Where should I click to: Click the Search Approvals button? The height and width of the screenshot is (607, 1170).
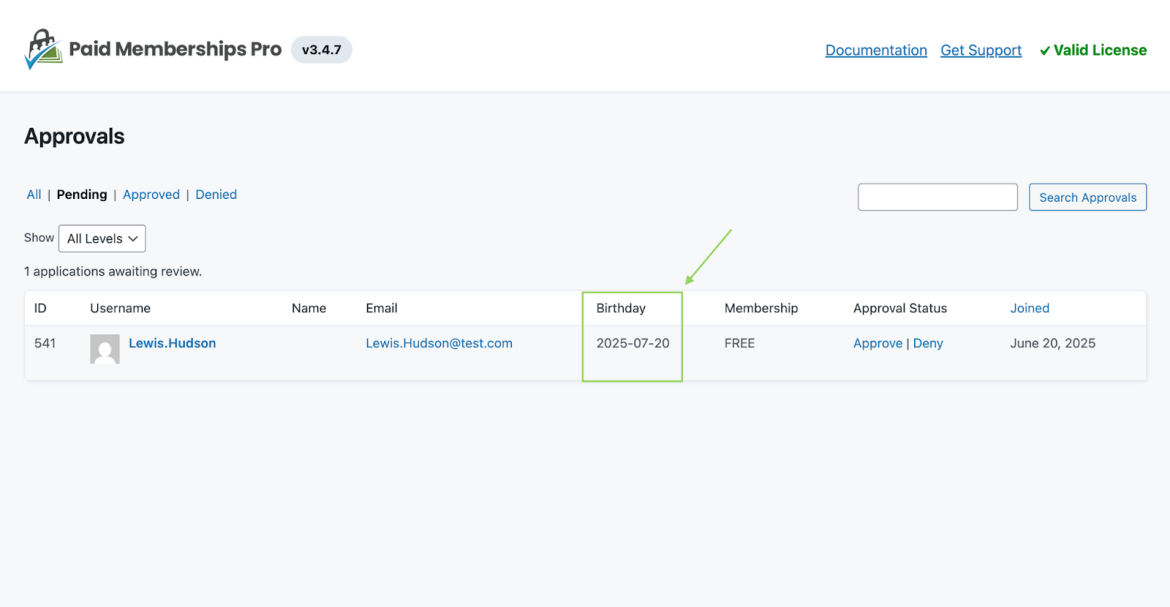click(1087, 197)
